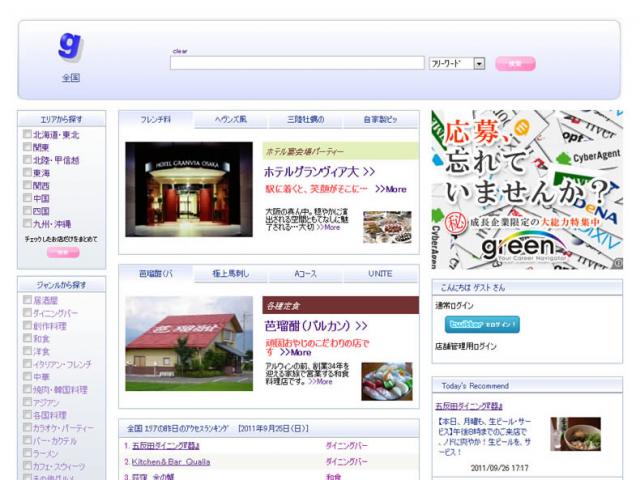Click the pink search button beside the dropdown

pyautogui.click(x=515, y=64)
